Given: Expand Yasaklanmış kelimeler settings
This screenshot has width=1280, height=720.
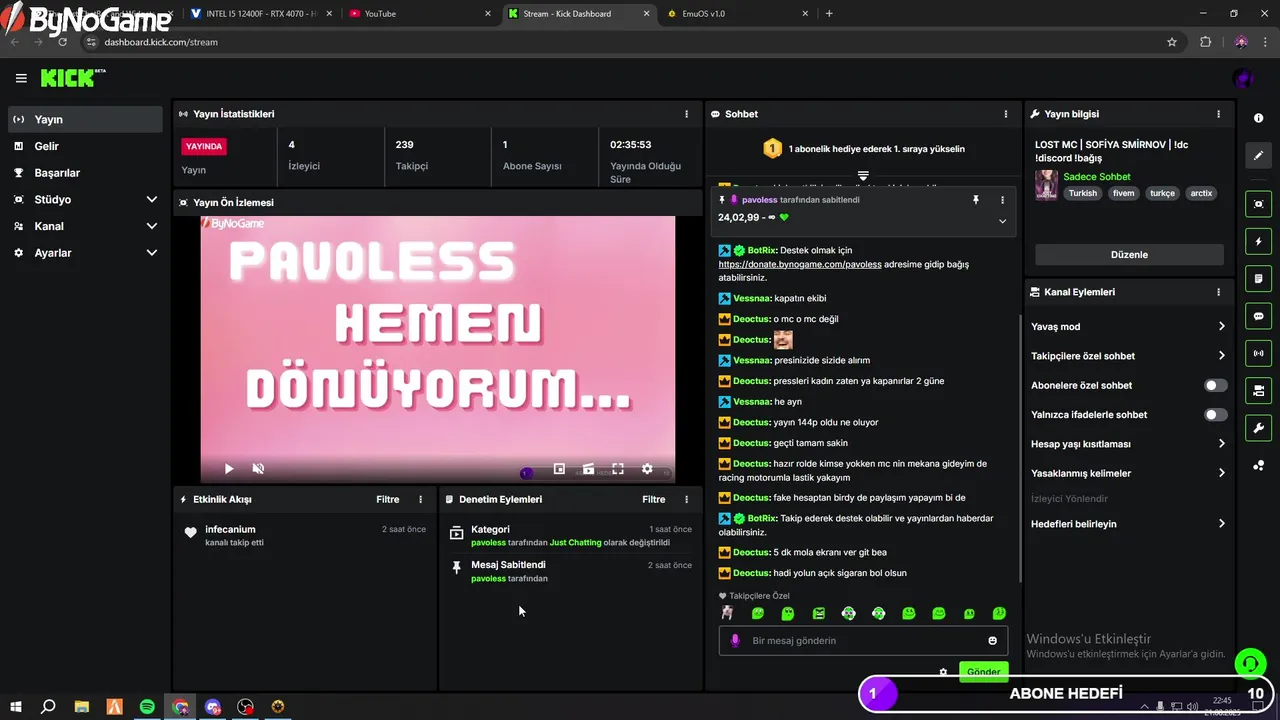Looking at the screenshot, I should tap(1128, 473).
